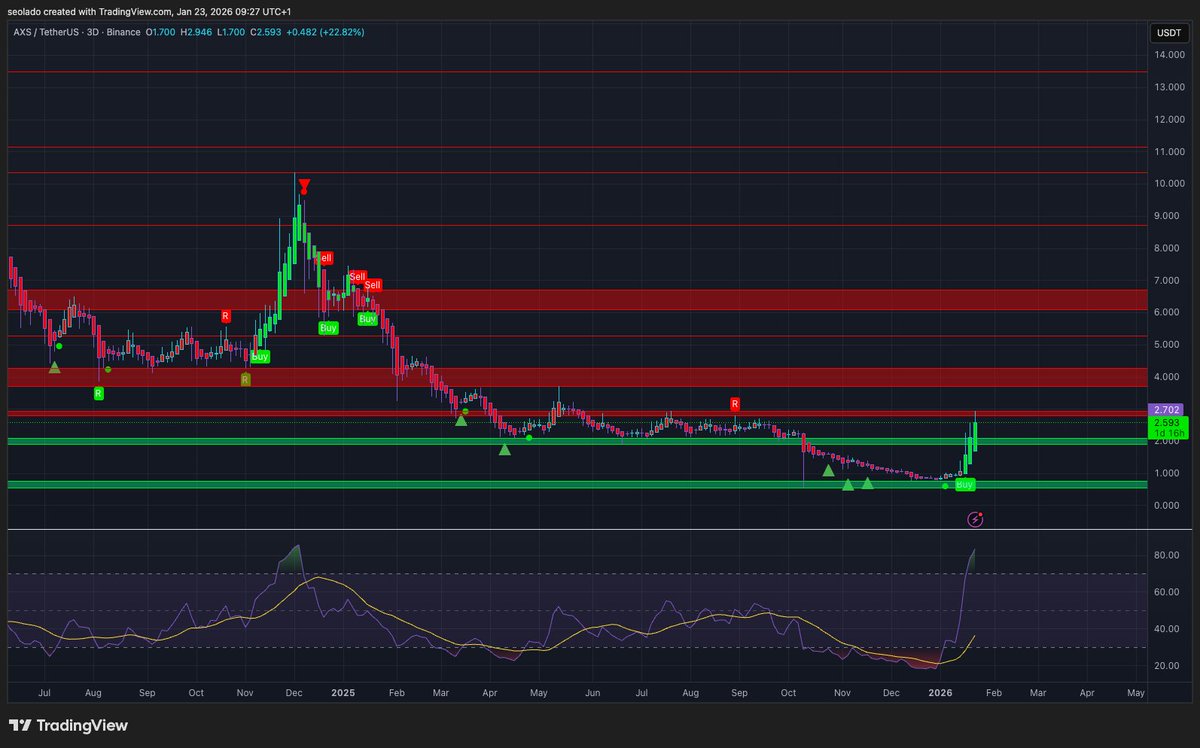Click the green up-triangle in July 2024
The height and width of the screenshot is (748, 1200).
point(54,368)
